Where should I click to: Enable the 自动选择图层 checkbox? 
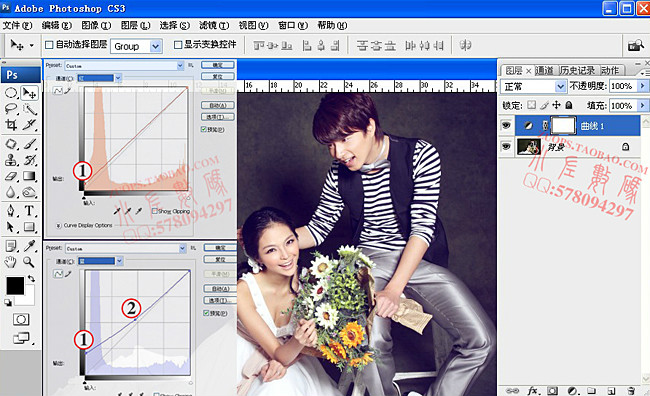(x=49, y=45)
